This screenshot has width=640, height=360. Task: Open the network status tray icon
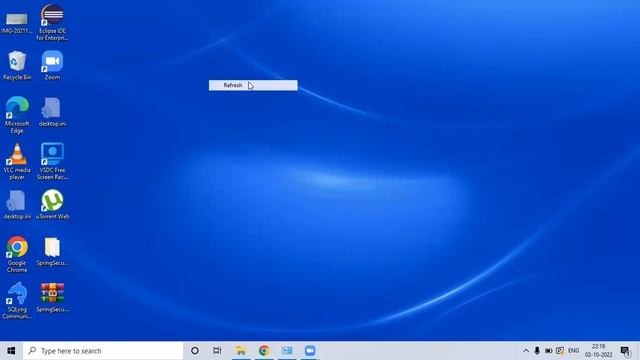click(560, 351)
